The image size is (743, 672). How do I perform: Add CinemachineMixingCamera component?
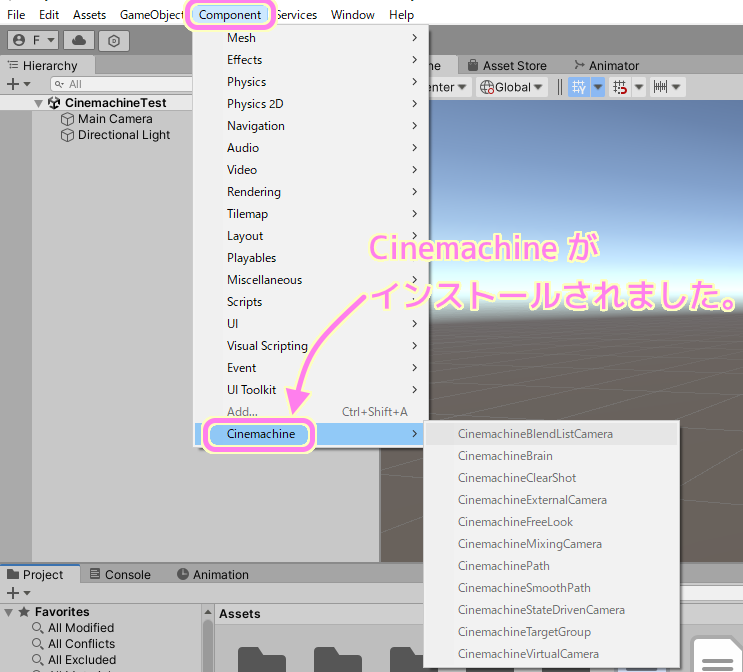[x=552, y=544]
